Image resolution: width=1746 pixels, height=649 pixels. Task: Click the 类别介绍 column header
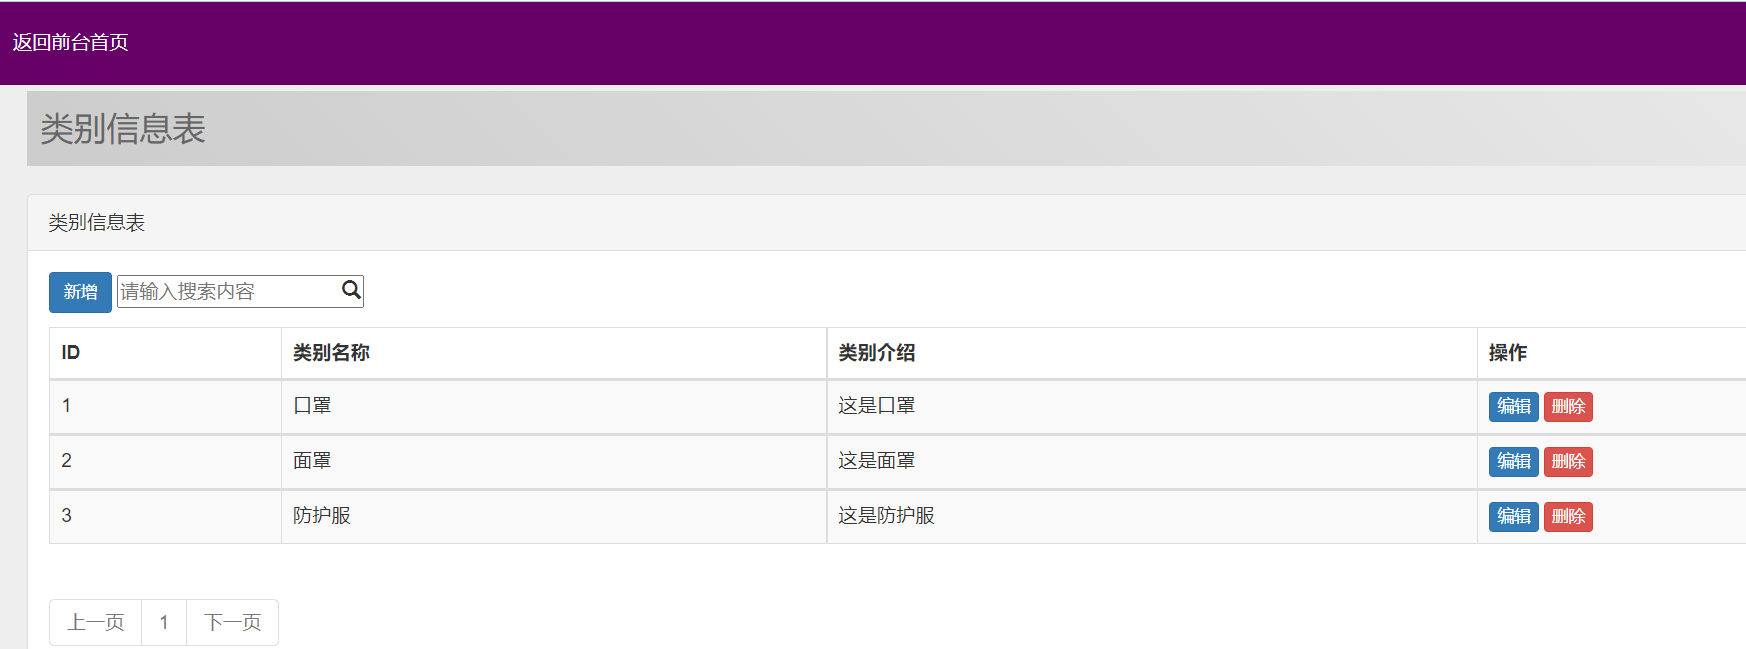point(876,353)
